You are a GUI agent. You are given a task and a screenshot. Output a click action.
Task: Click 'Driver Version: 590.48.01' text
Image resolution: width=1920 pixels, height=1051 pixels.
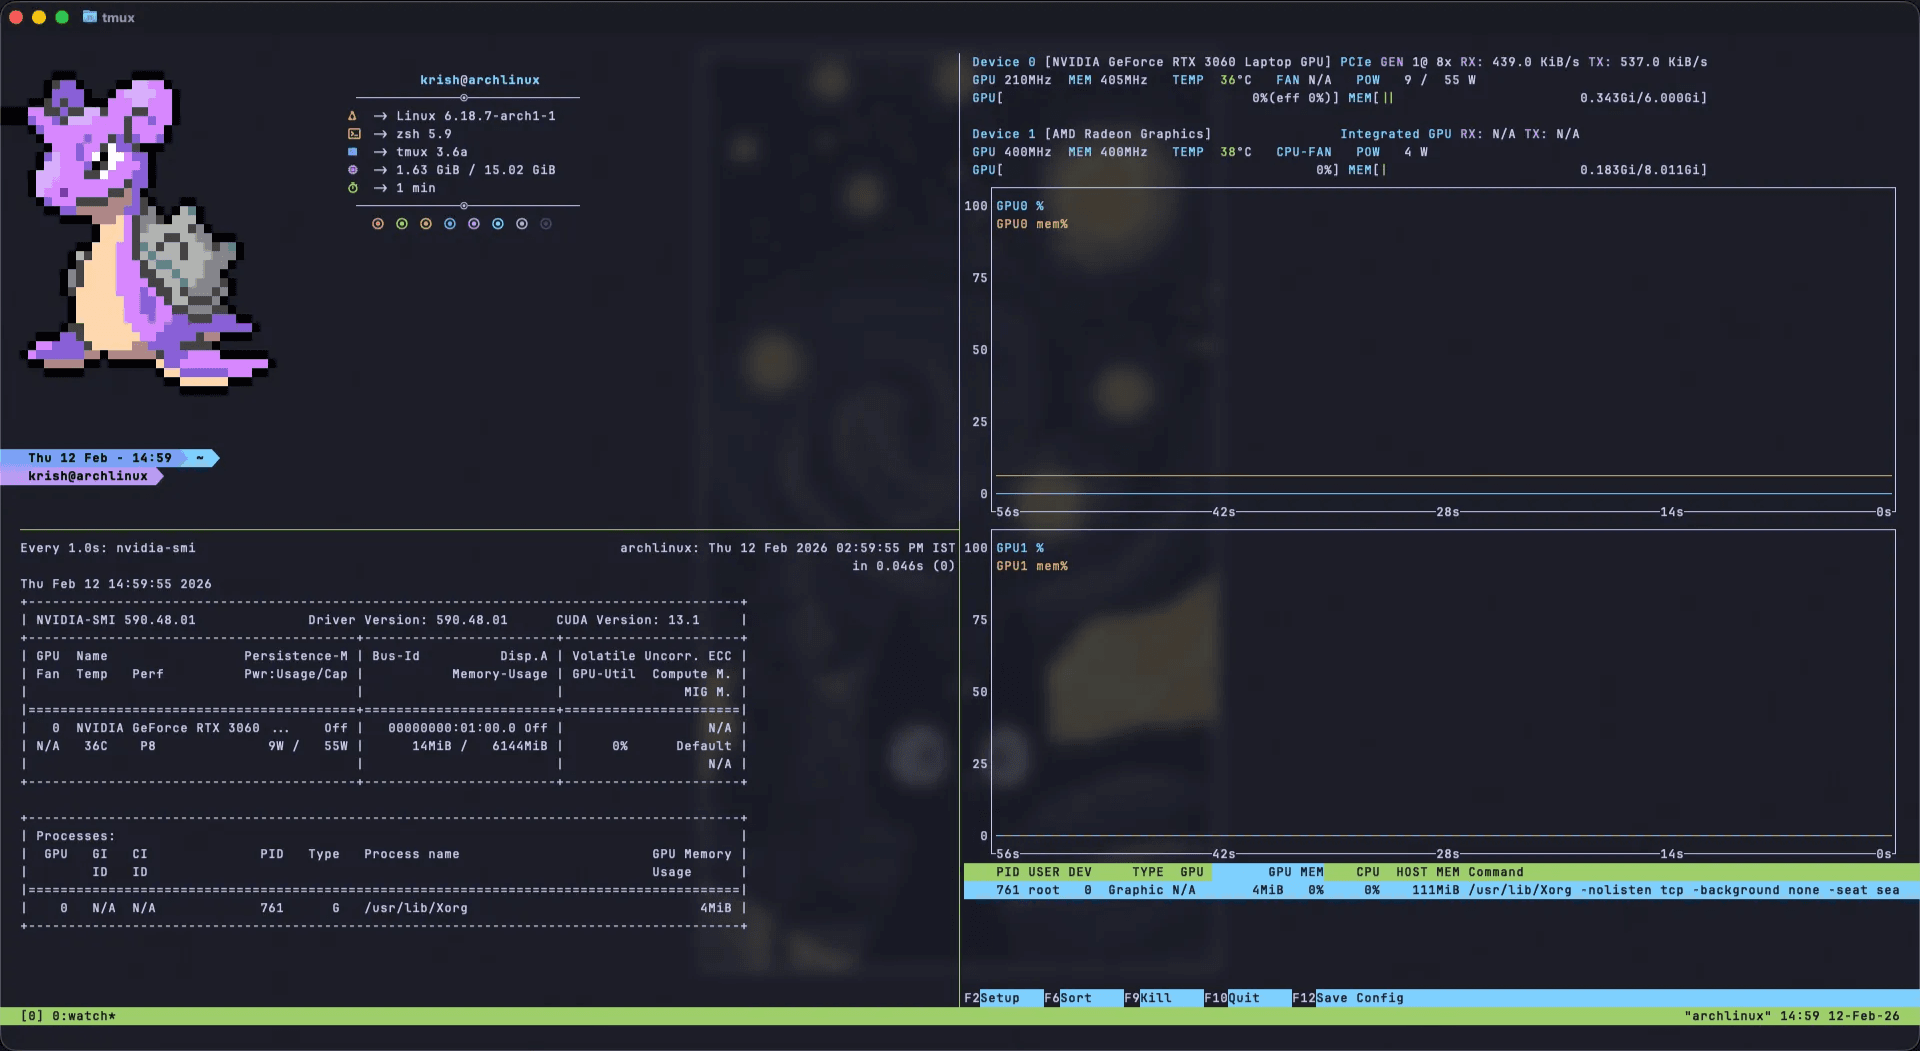pyautogui.click(x=408, y=620)
